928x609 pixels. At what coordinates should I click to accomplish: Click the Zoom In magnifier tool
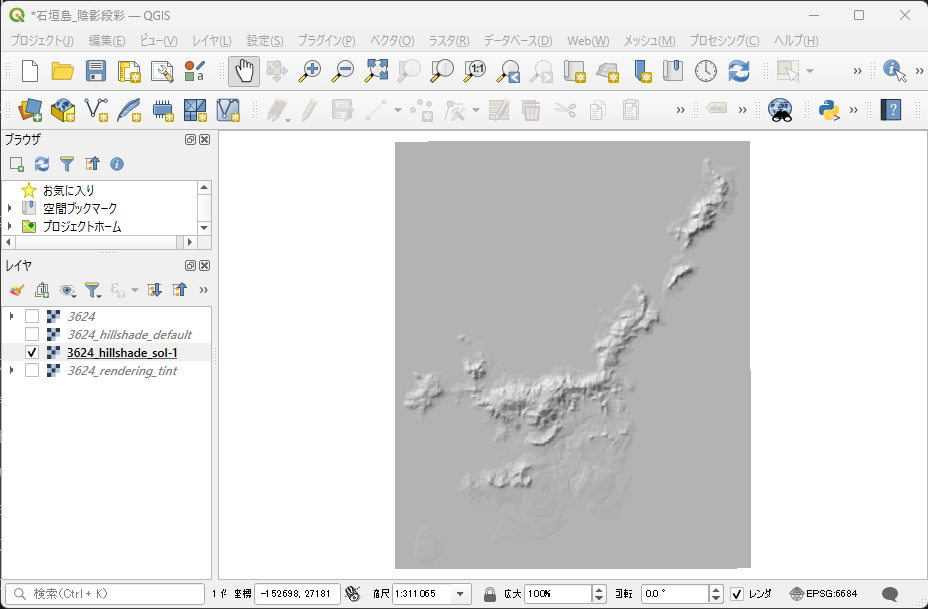coord(310,71)
